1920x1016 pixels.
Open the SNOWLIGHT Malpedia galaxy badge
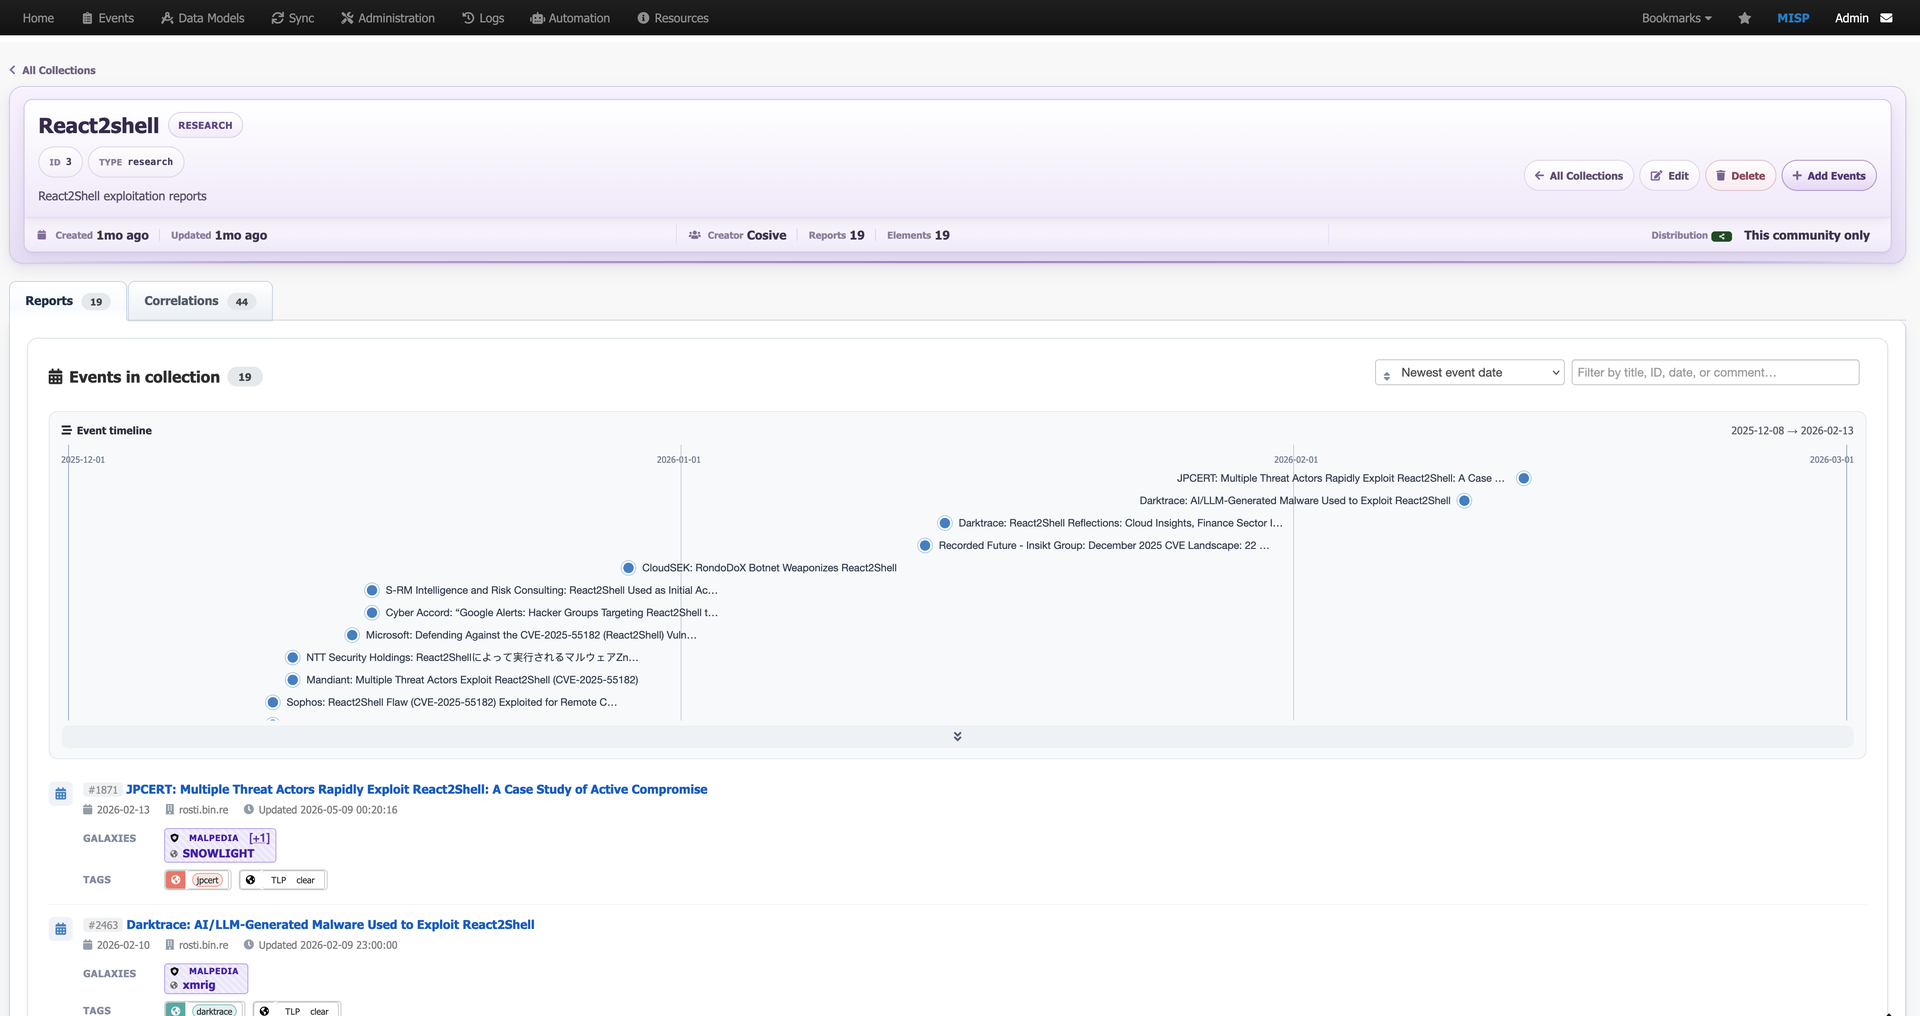click(x=220, y=846)
